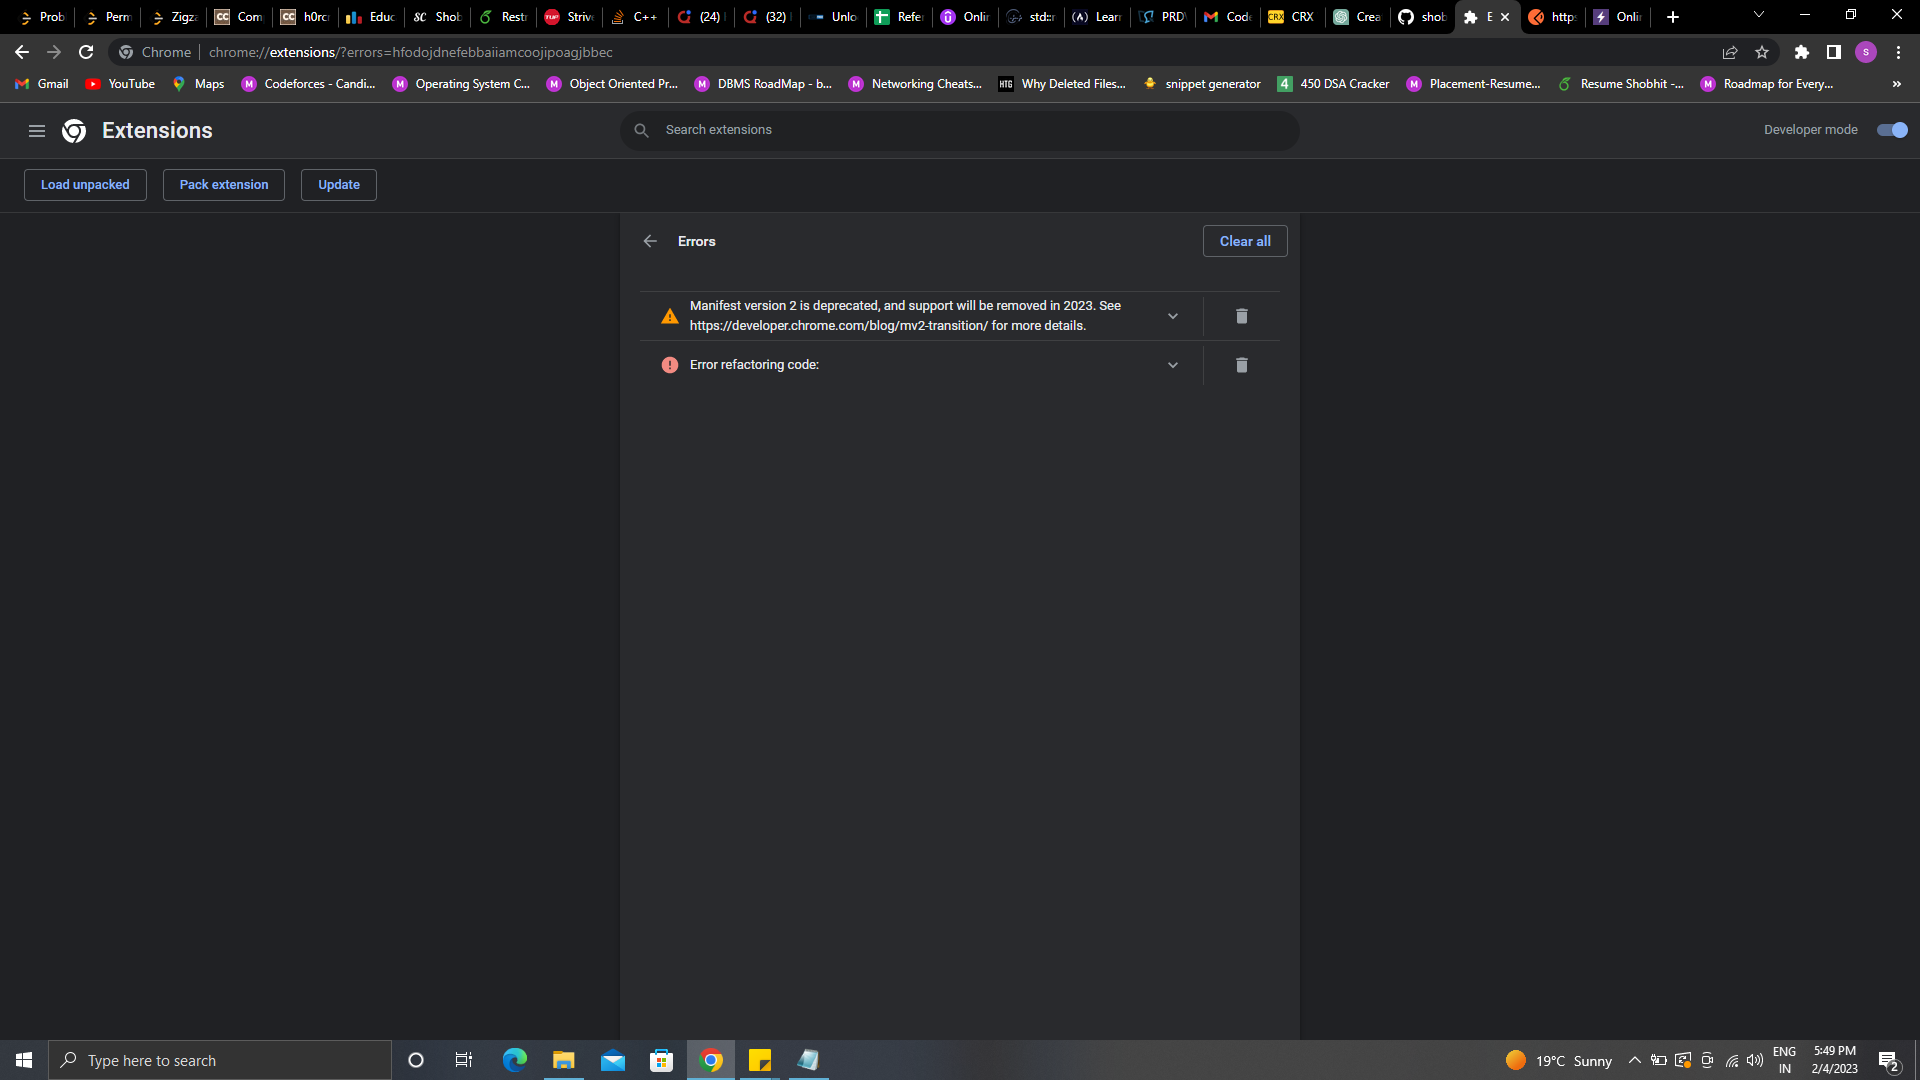Expand the Manifest version 2 warning details

[1172, 316]
